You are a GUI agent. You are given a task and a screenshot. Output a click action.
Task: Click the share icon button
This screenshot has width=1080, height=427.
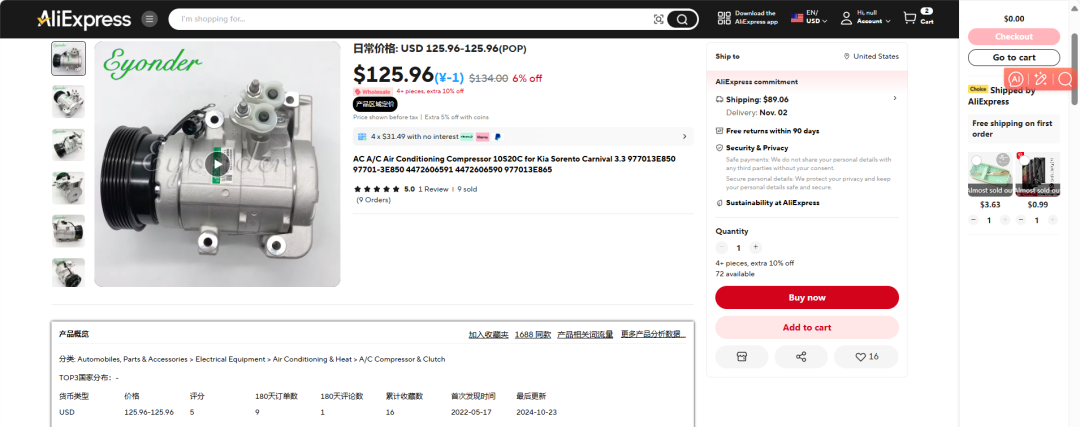point(801,357)
